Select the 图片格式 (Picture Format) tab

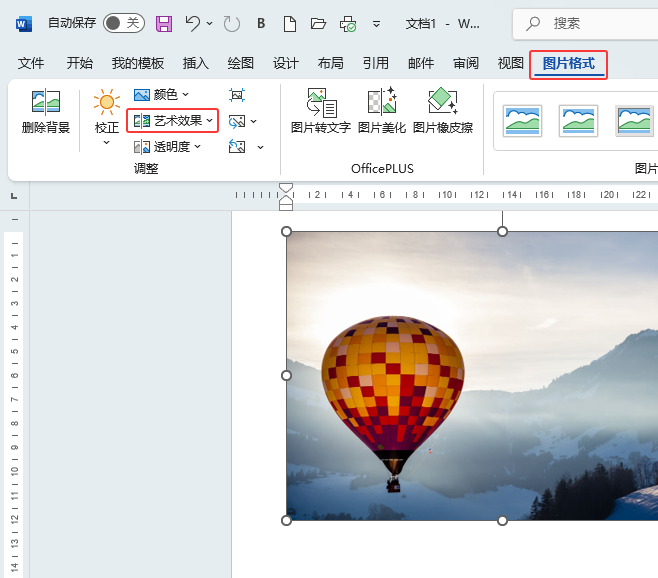[x=569, y=64]
